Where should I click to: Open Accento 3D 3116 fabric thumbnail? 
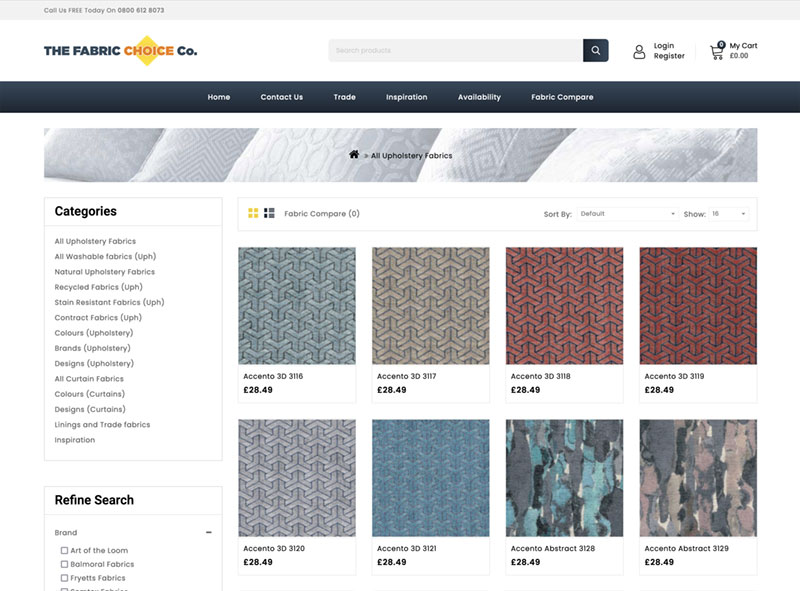point(297,306)
